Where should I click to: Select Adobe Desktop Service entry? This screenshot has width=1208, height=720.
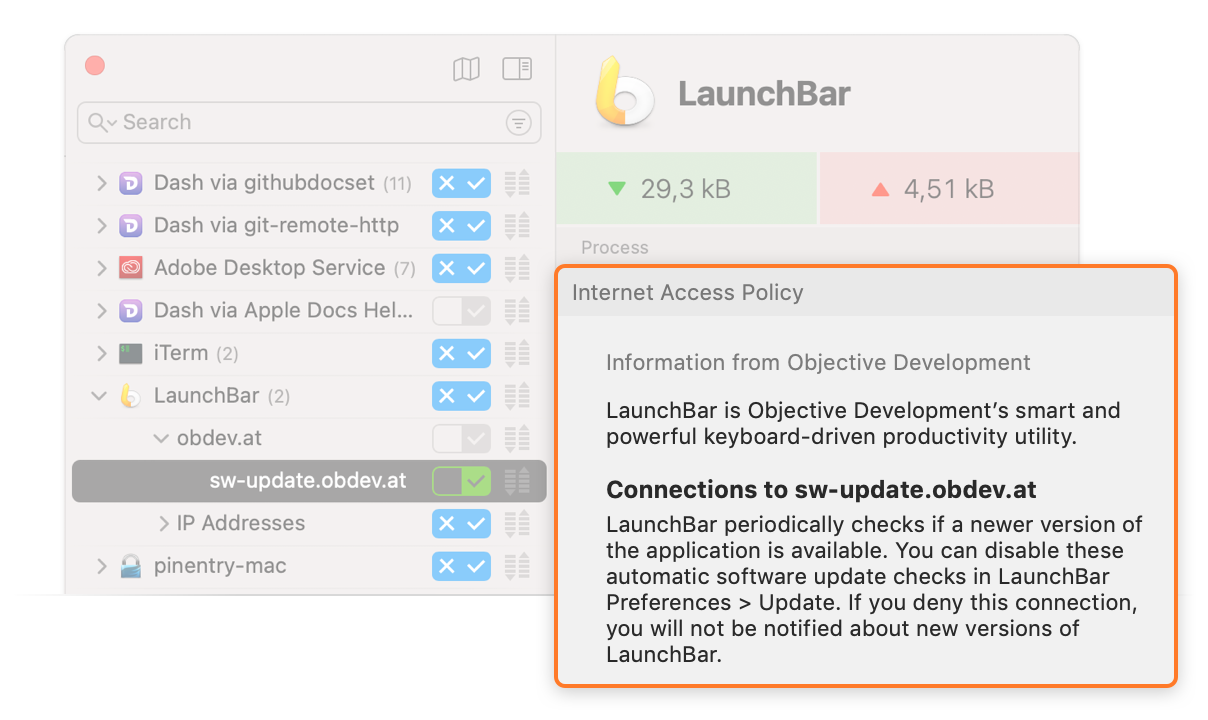point(269,268)
